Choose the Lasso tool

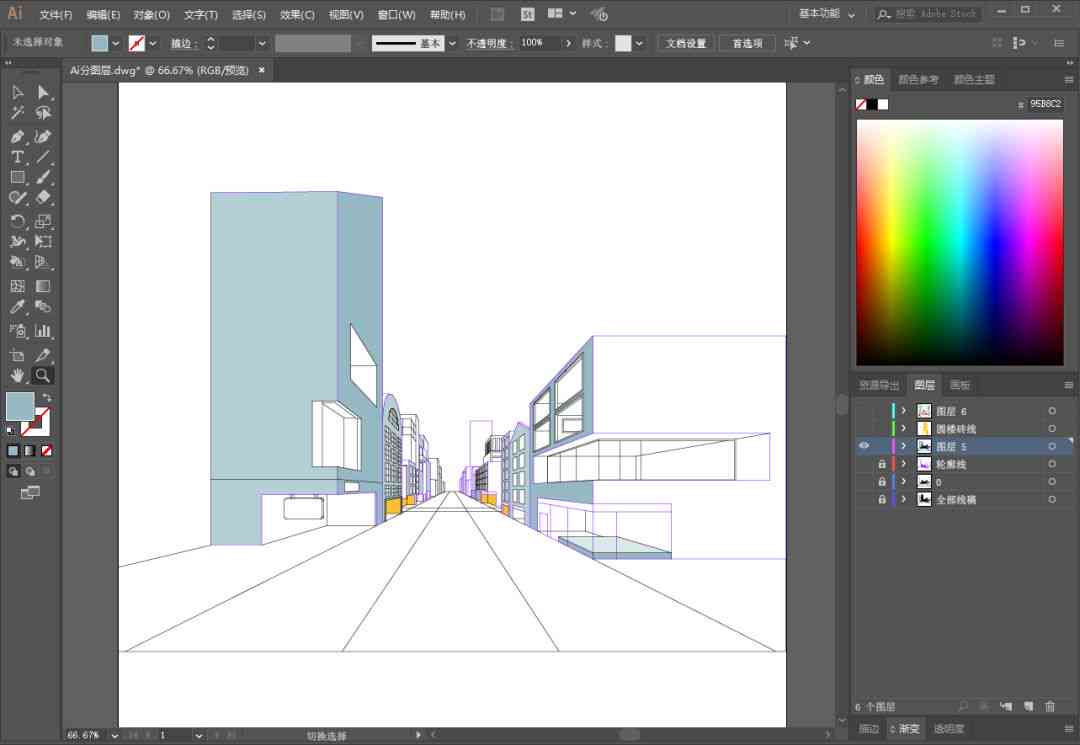point(43,113)
